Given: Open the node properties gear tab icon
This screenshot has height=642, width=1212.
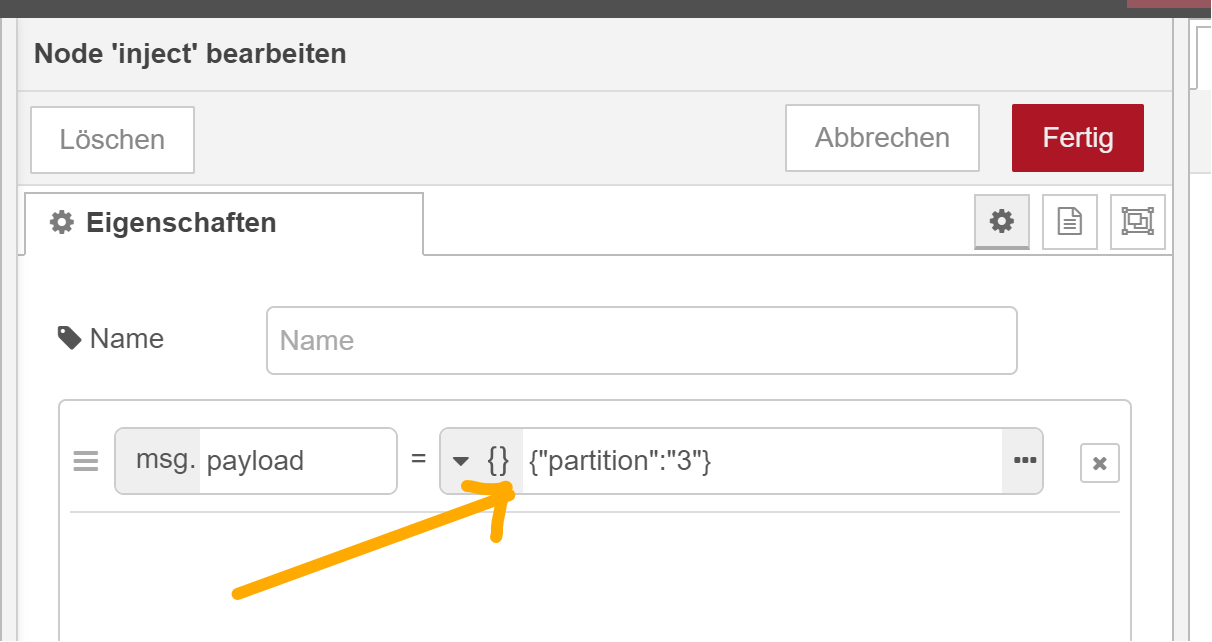Looking at the screenshot, I should pos(1001,221).
